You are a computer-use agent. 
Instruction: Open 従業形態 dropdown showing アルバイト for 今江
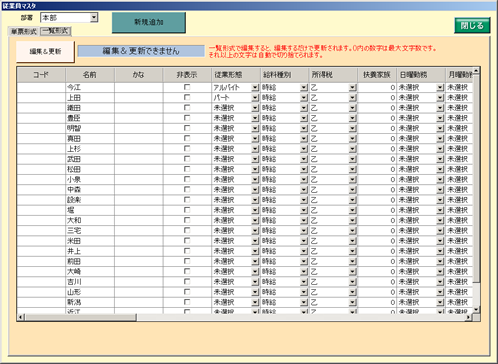pyautogui.click(x=255, y=88)
